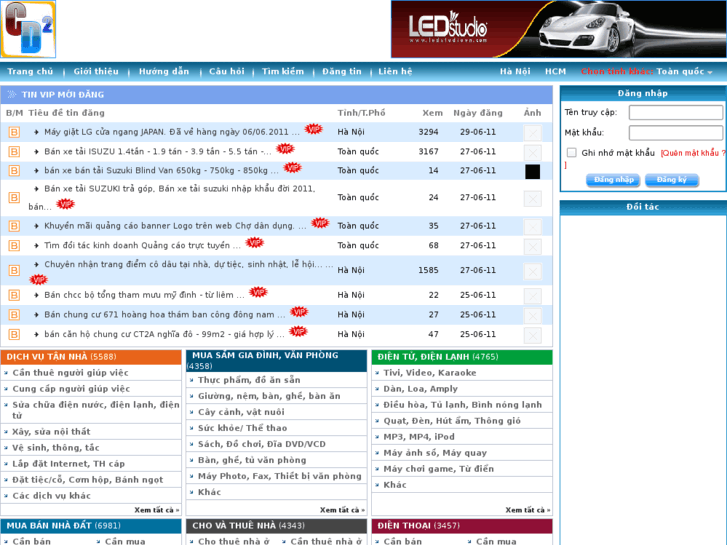Click B icon of trang điểm cô dâu row
Screen dimensions: 727x545
pos(14,270)
